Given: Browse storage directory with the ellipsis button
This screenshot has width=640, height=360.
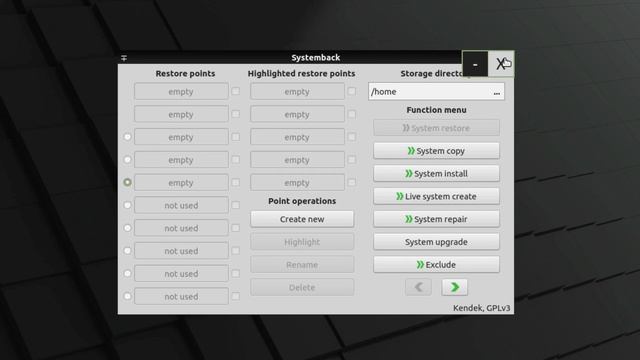Looking at the screenshot, I should (496, 92).
